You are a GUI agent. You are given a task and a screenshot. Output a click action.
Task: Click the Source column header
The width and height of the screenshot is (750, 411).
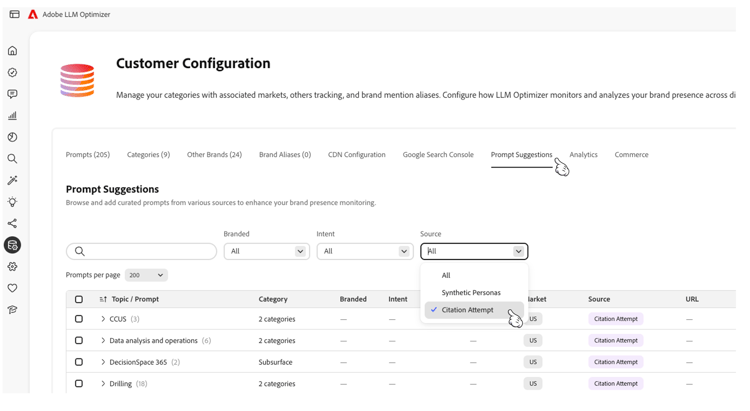coord(599,300)
